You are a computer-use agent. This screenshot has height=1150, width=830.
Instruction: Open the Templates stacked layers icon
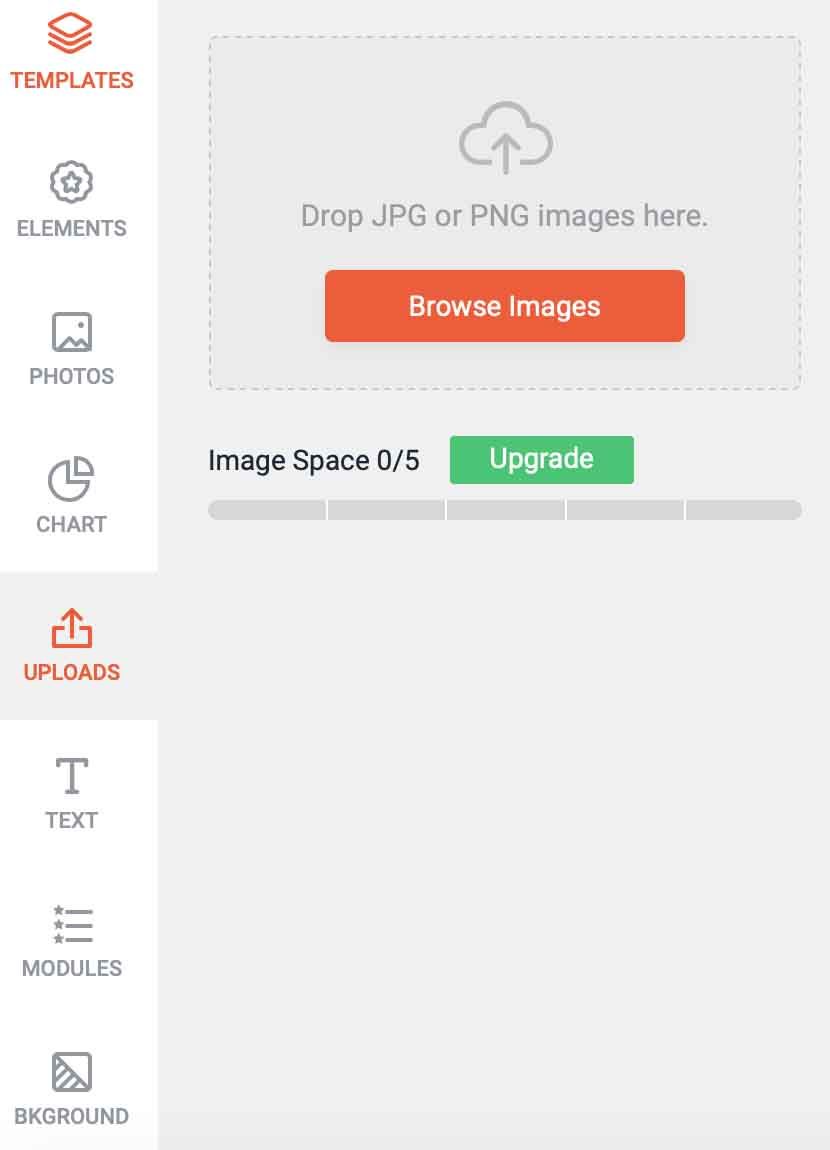(70, 33)
